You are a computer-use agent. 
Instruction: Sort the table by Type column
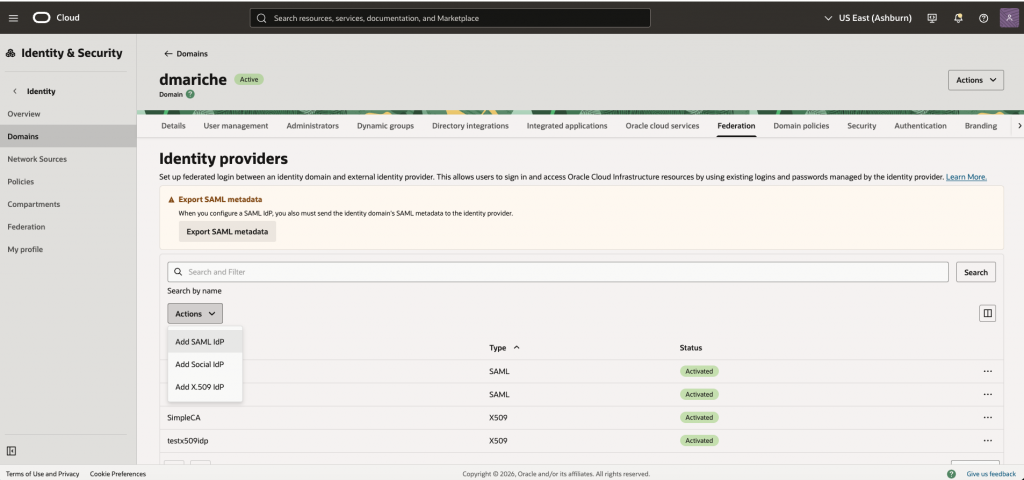pos(504,348)
